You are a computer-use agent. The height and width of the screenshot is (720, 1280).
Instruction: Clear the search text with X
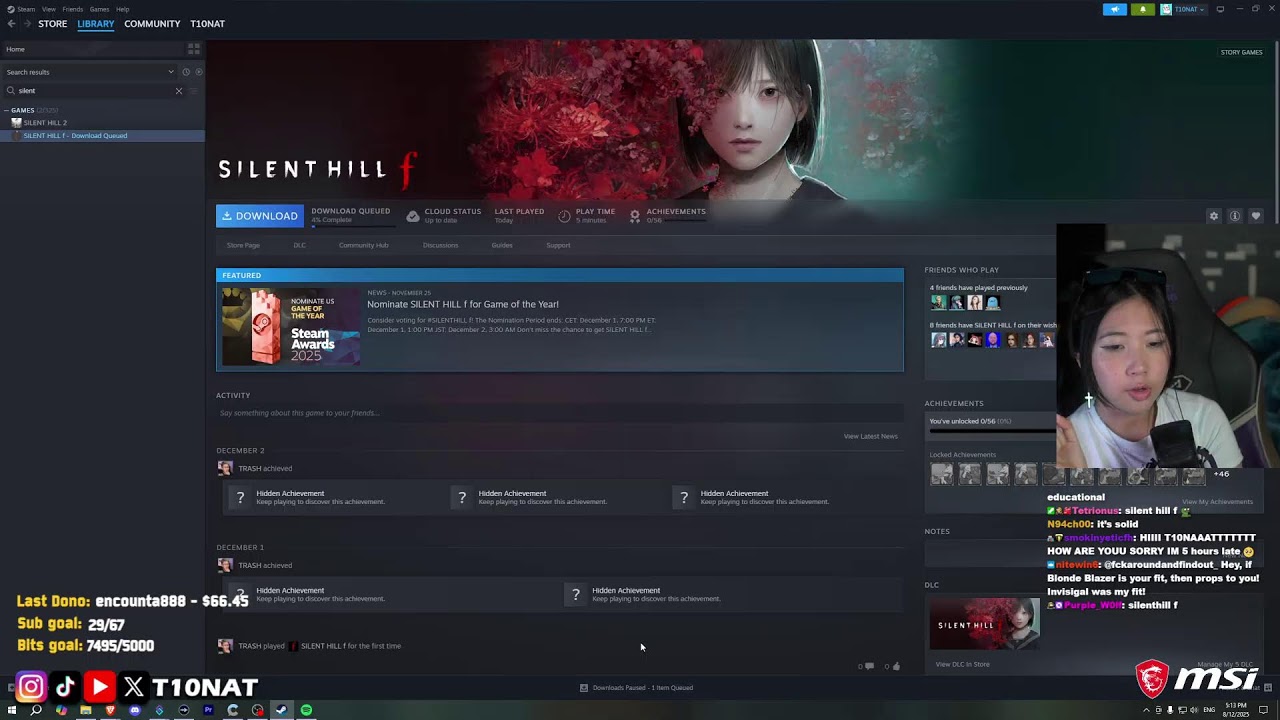pyautogui.click(x=179, y=91)
